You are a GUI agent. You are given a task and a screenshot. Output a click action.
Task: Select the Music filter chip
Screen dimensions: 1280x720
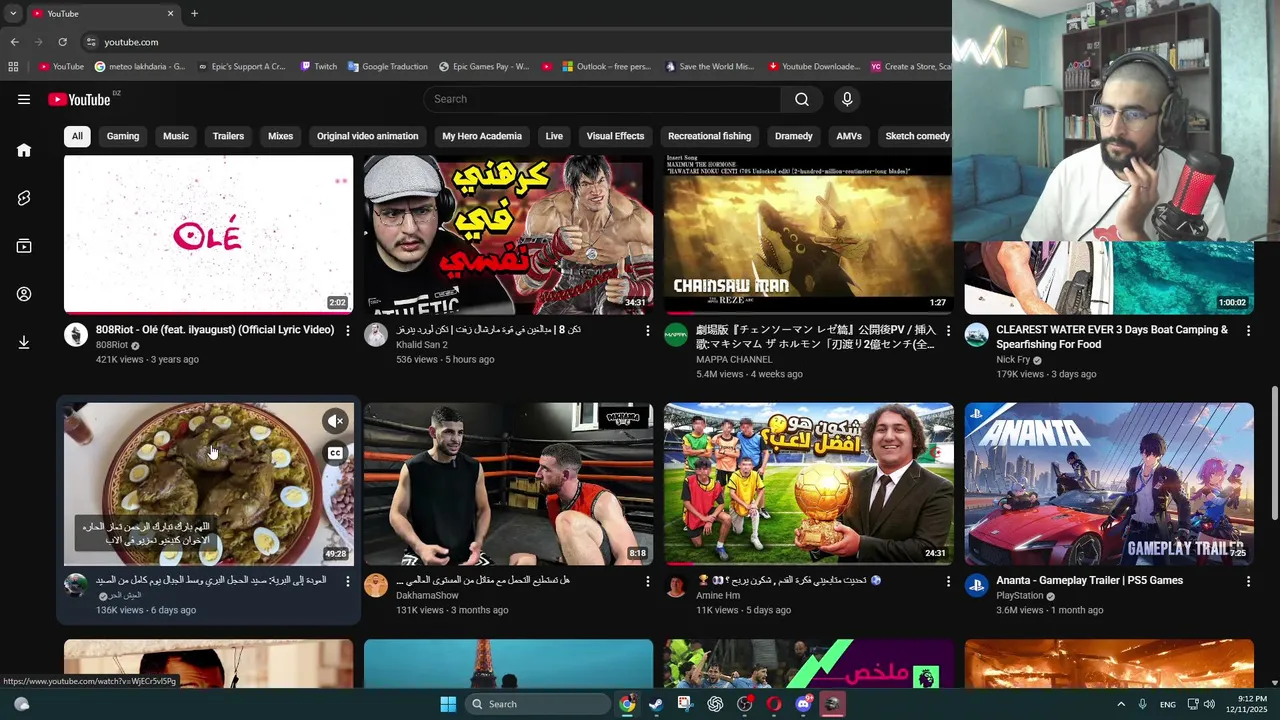click(x=176, y=136)
